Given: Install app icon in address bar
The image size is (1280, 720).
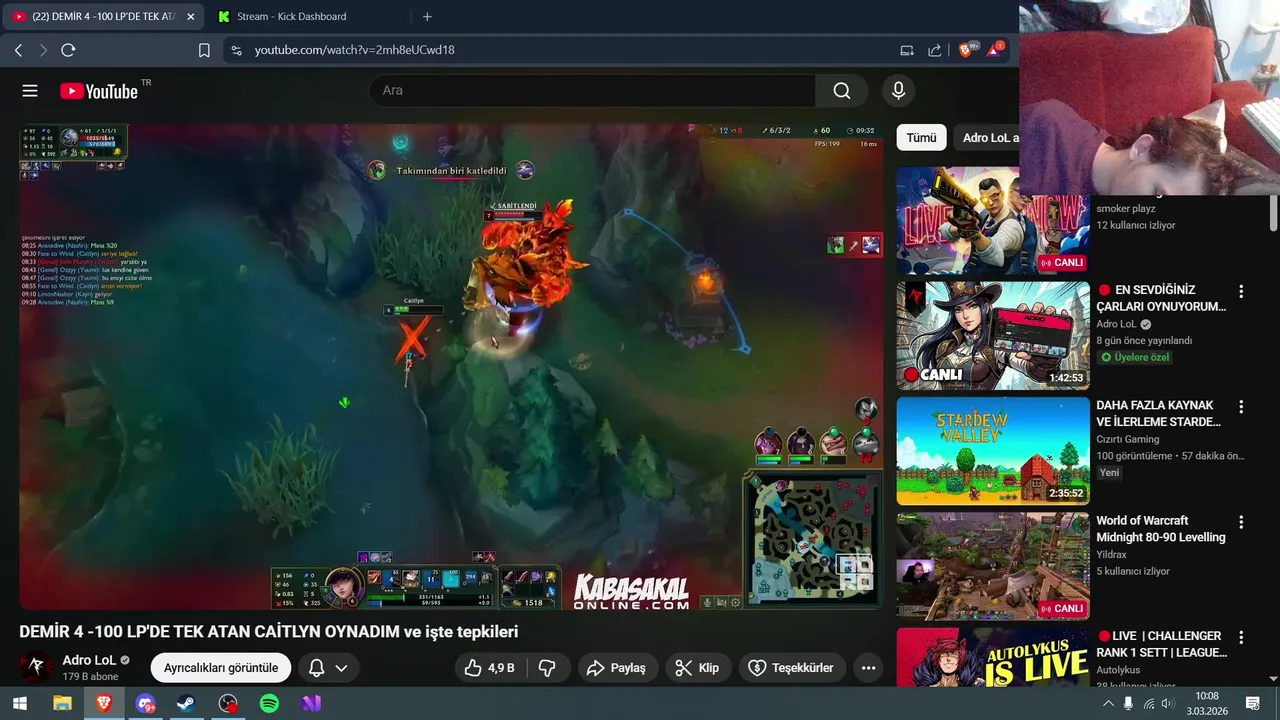Looking at the screenshot, I should (907, 50).
